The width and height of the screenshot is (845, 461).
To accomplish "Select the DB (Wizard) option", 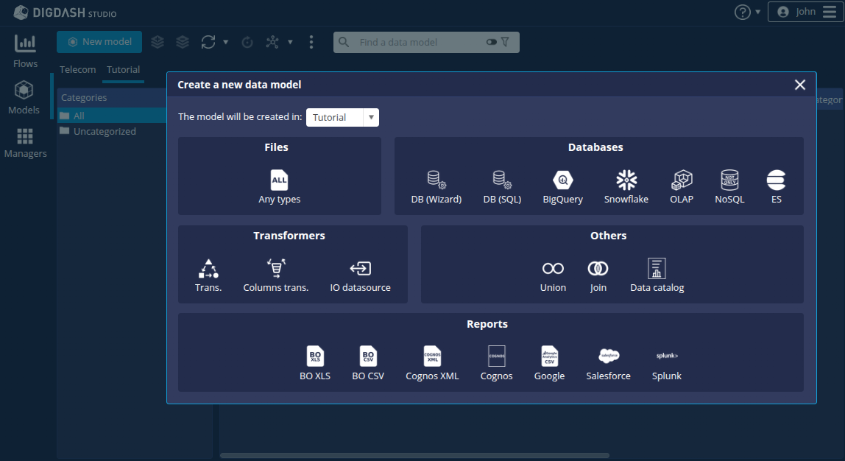I will [436, 186].
